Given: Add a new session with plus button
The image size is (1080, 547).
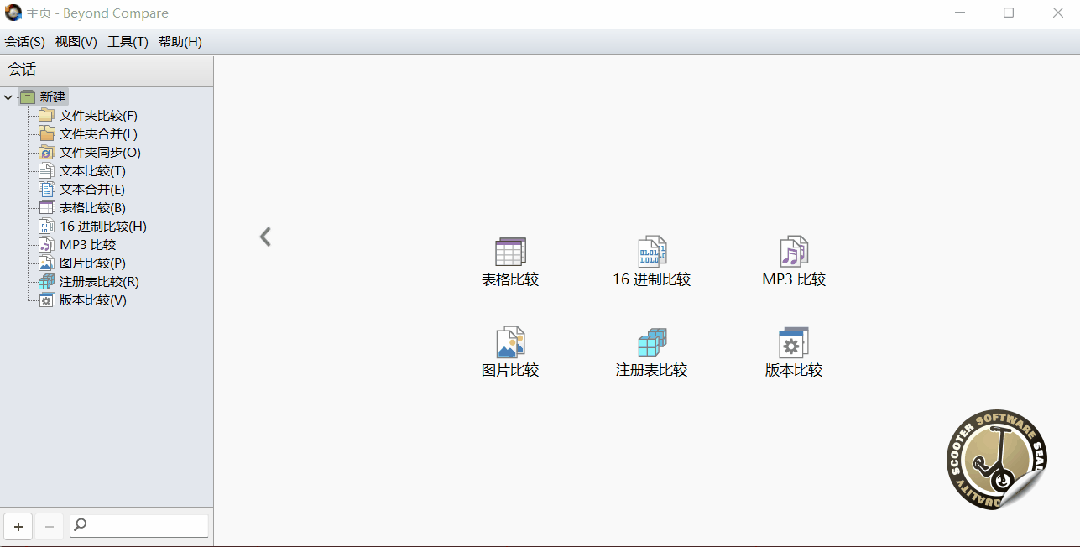Looking at the screenshot, I should coord(18,527).
